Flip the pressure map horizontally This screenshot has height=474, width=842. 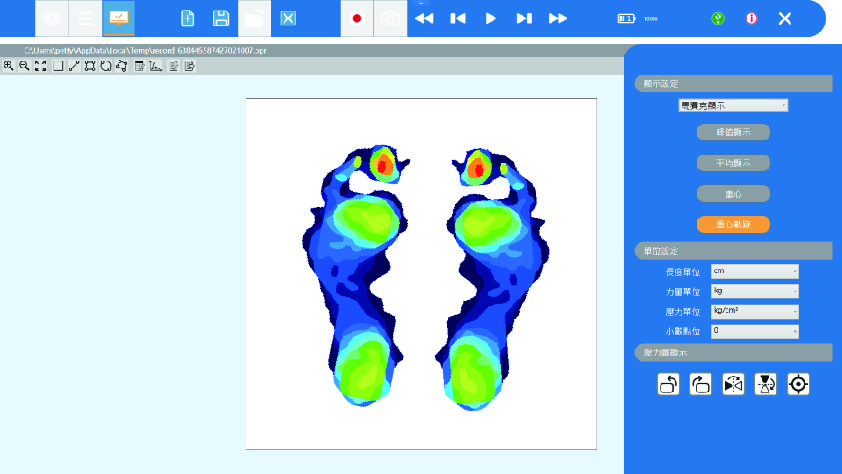coord(733,384)
